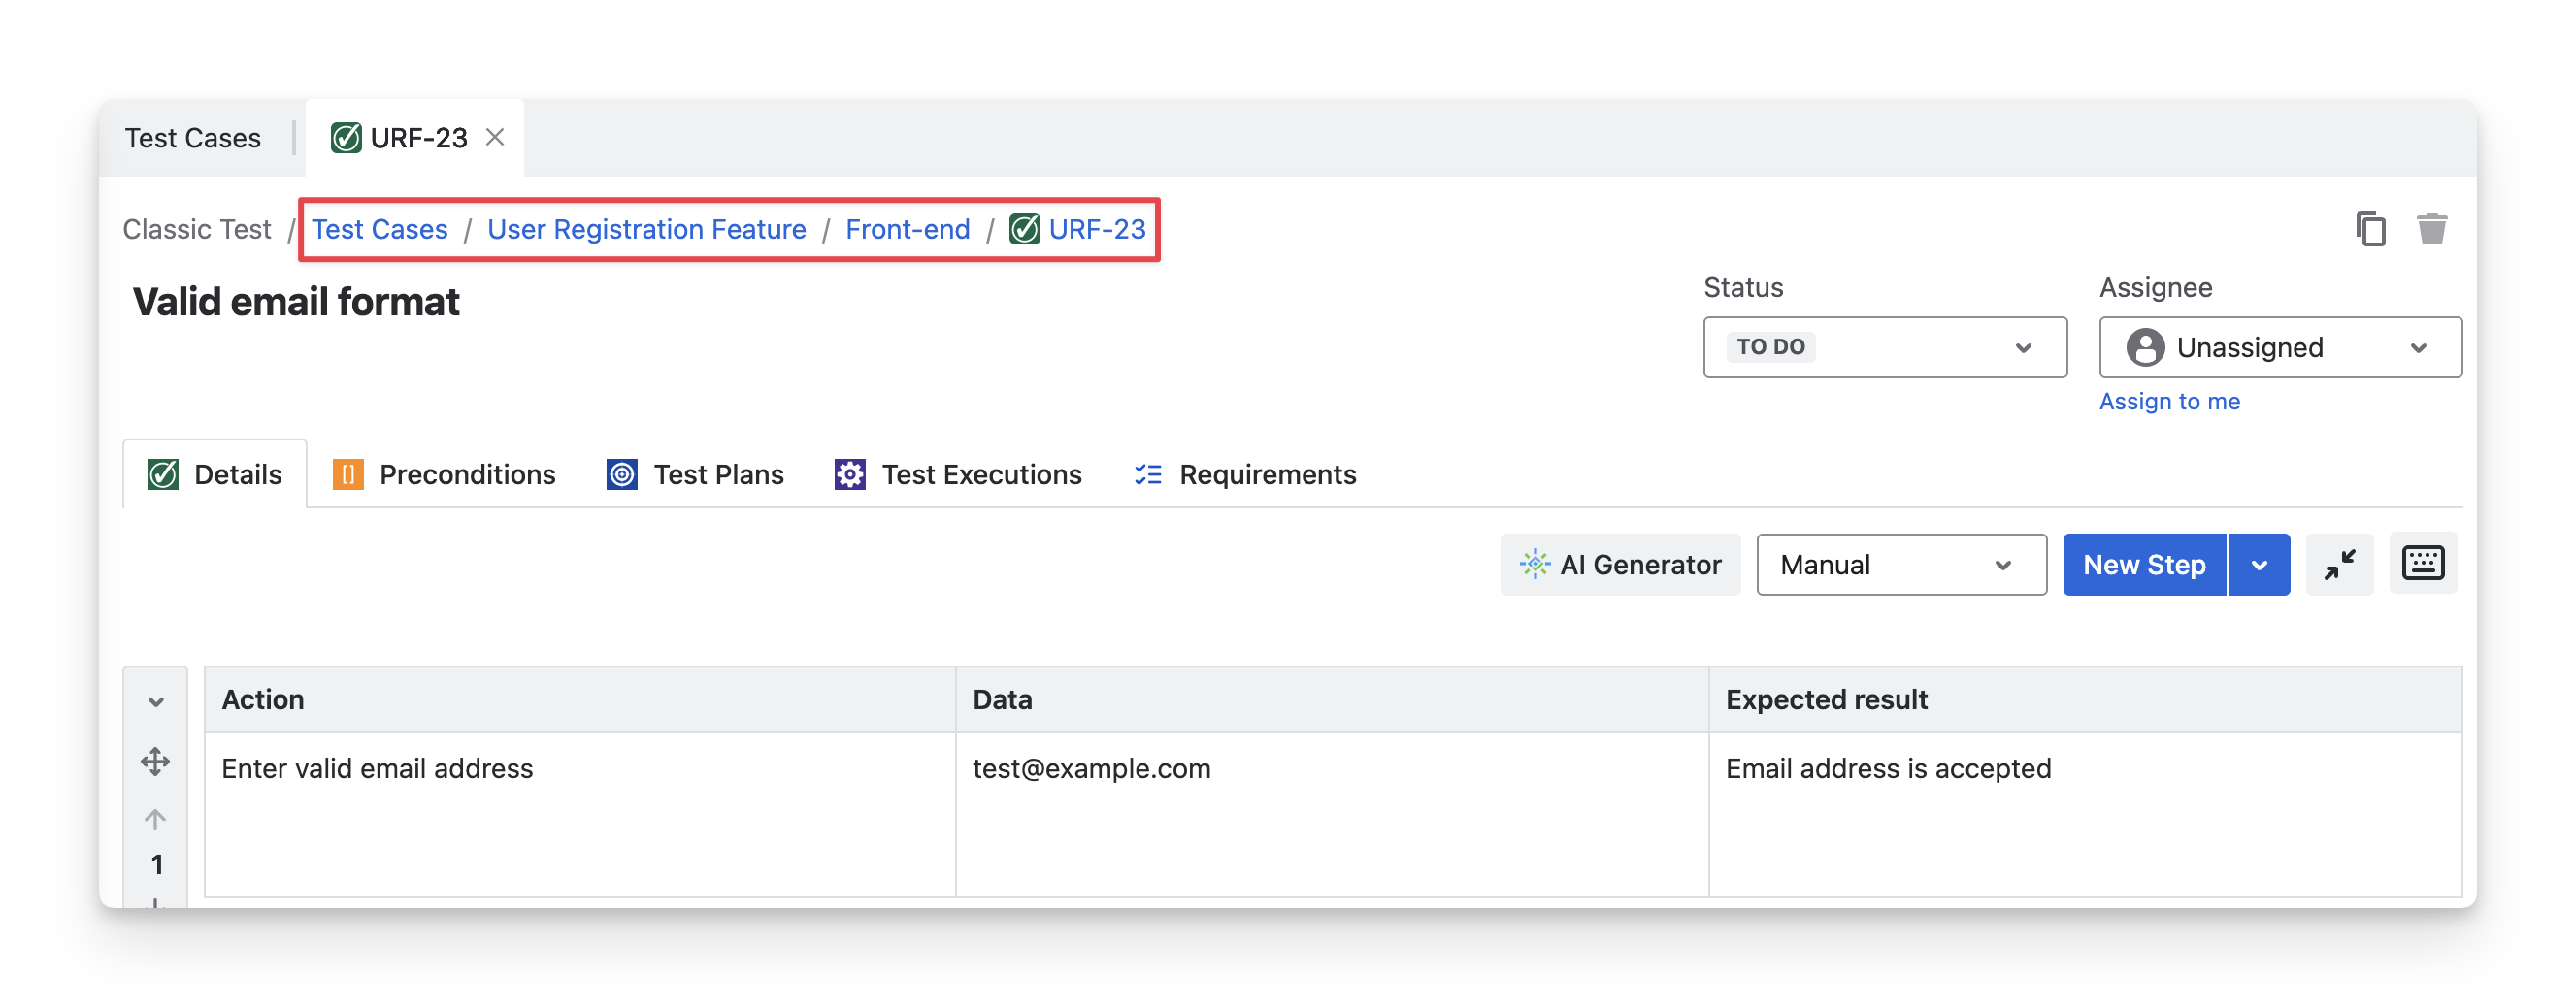Delete the test case with trash icon
Image resolution: width=2576 pixels, height=1007 pixels.
pos(2431,229)
